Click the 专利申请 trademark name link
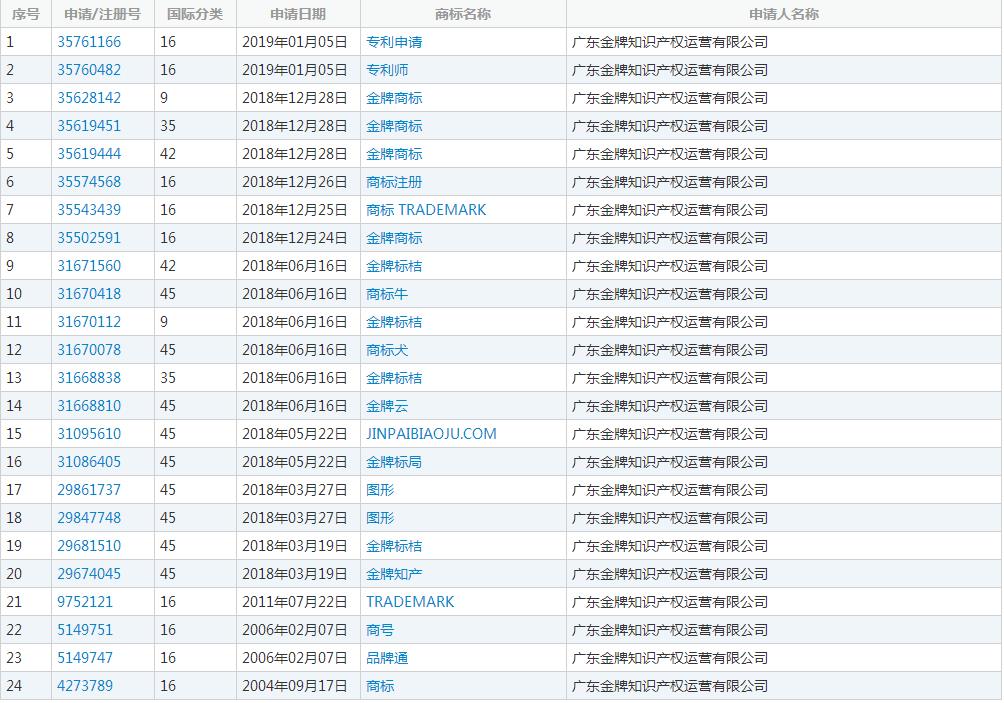Viewport: 1004px width, 703px height. click(x=394, y=42)
